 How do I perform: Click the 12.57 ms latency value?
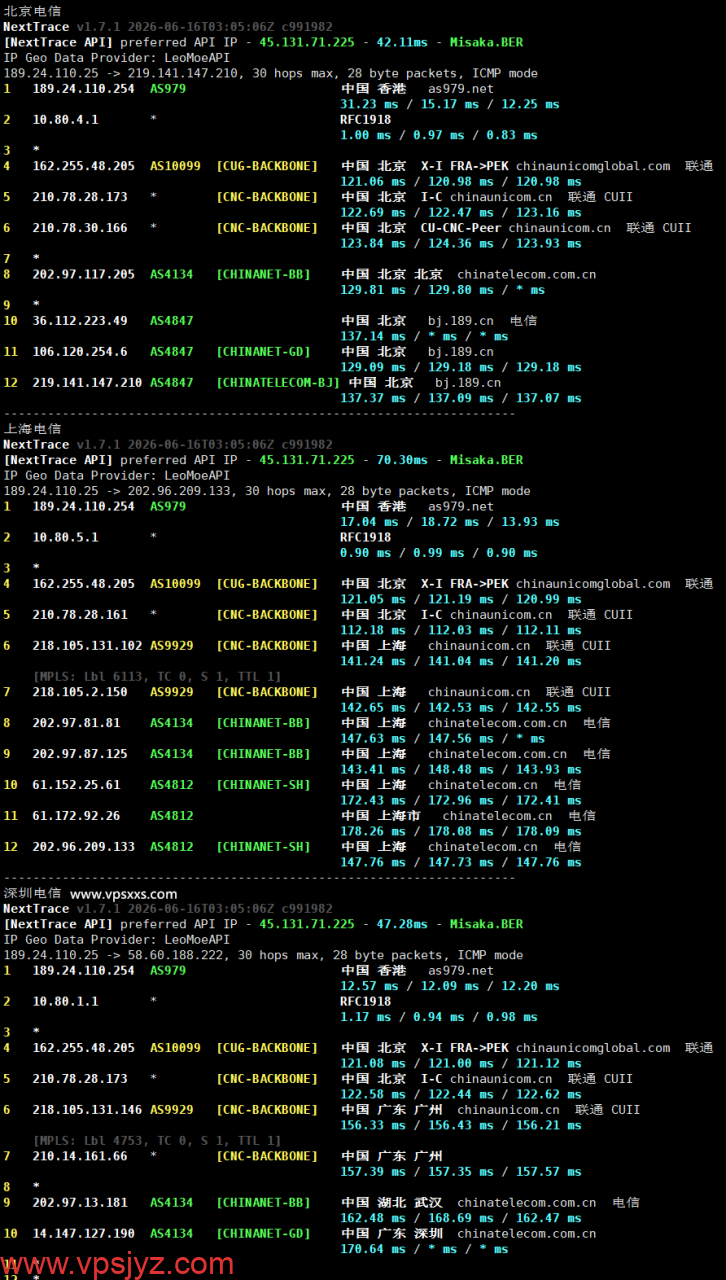click(369, 986)
